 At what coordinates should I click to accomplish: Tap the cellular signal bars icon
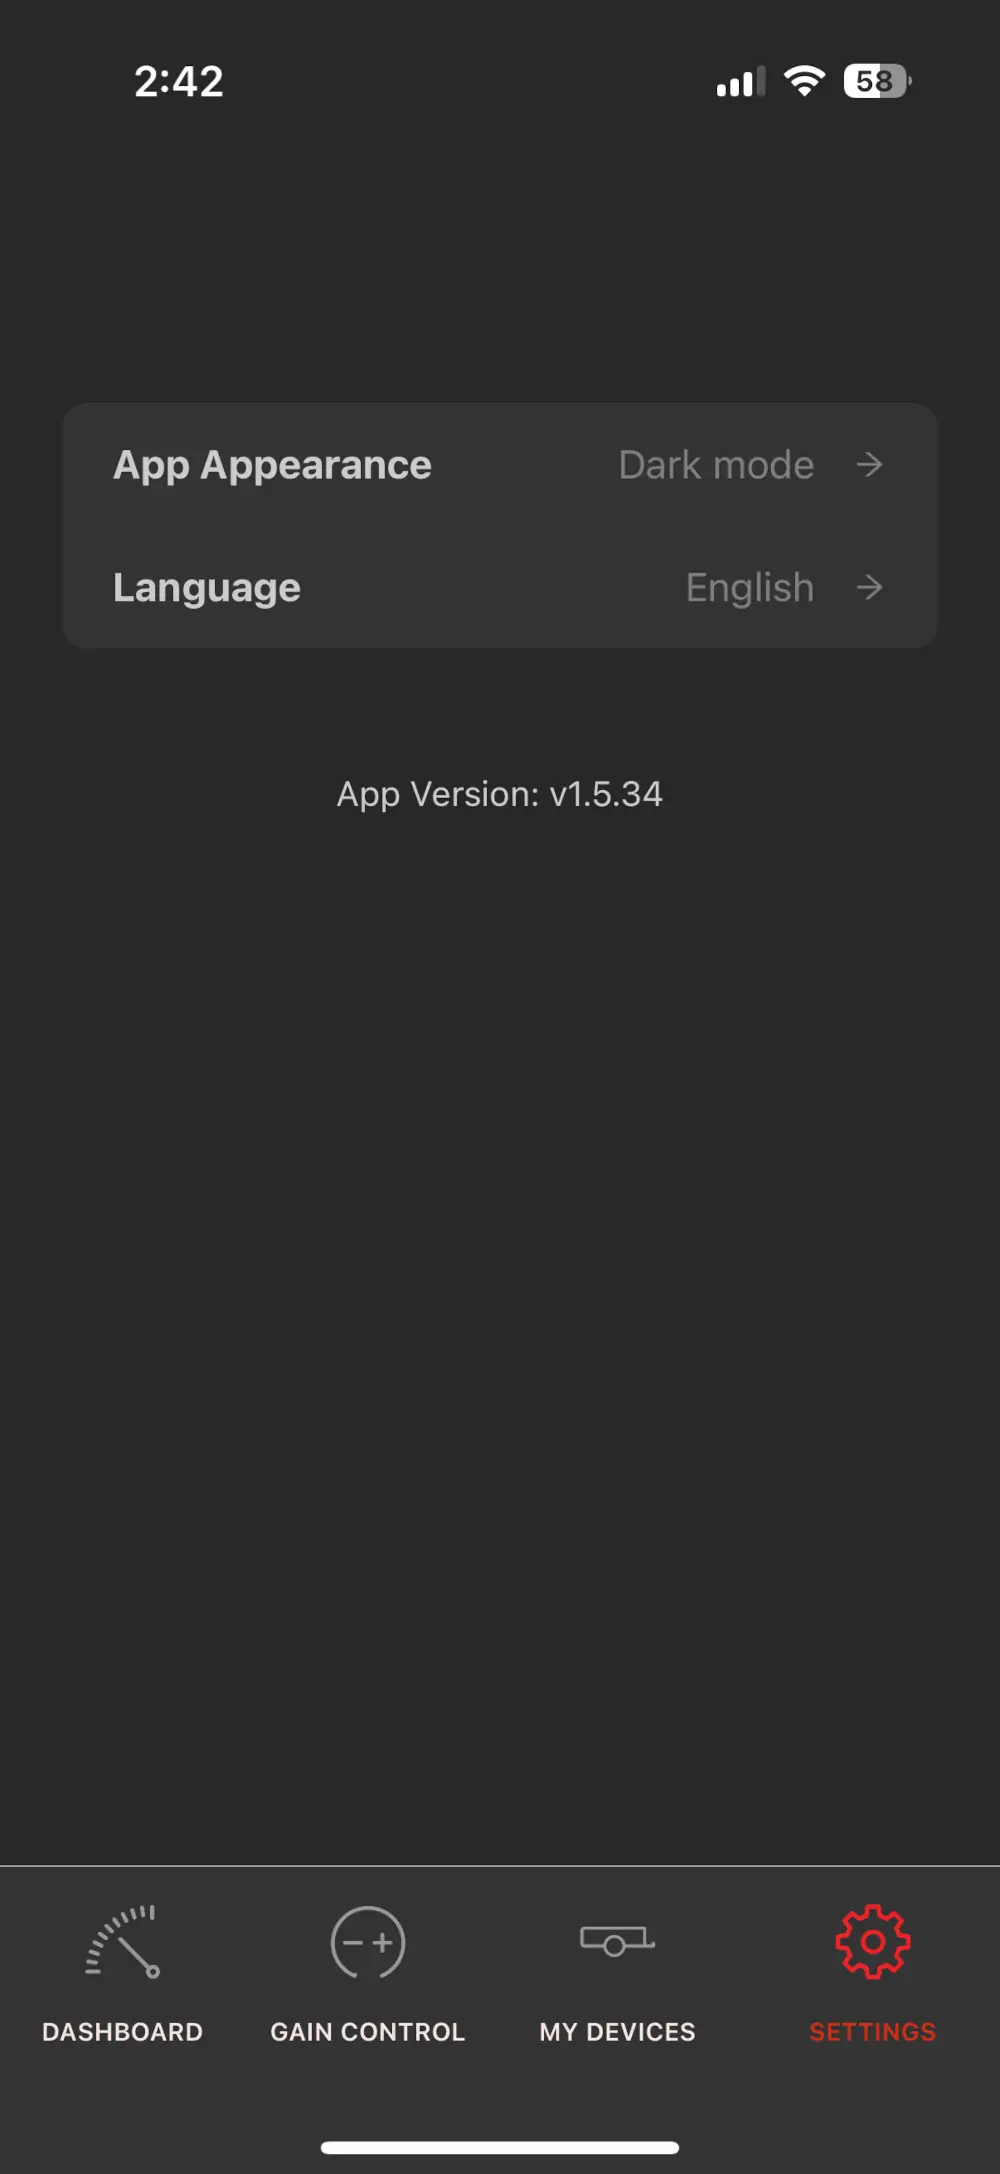741,81
